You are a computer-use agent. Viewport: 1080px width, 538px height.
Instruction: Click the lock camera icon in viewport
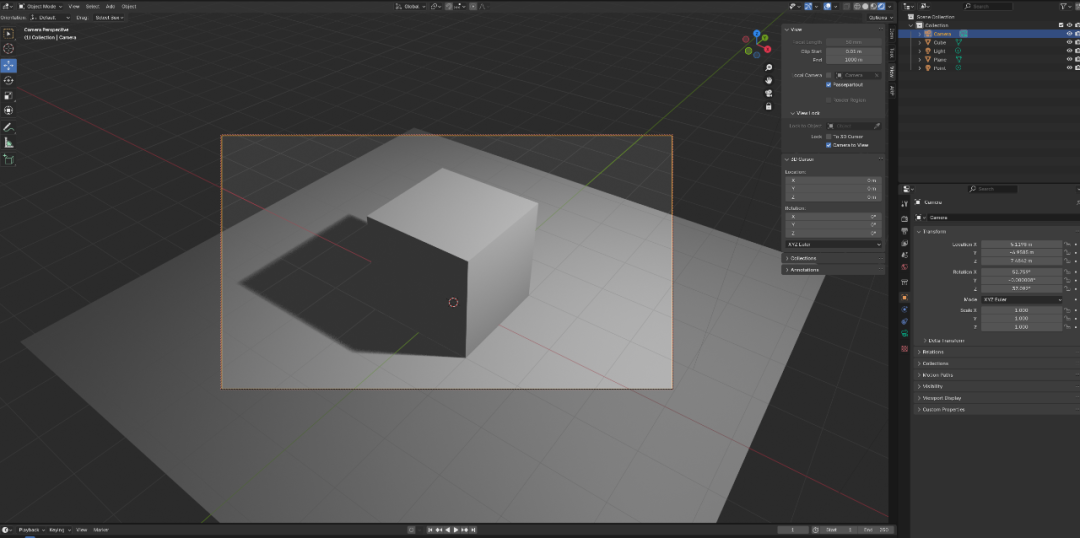[x=769, y=107]
